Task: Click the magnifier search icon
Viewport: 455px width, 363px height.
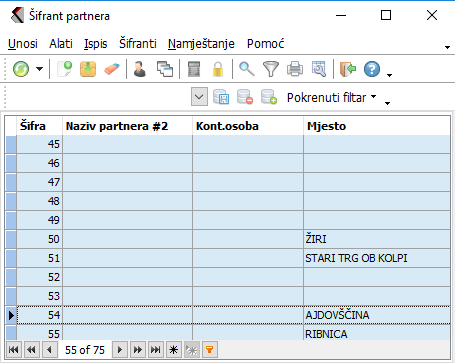Action: 247,69
